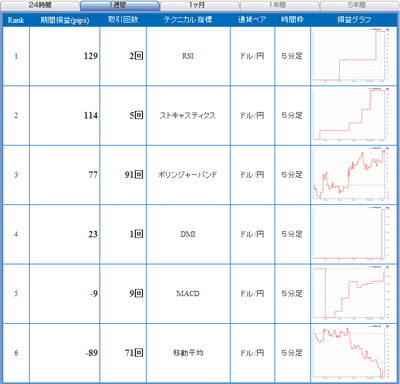
Task: Click the DMI indicator name
Action: 188,234
